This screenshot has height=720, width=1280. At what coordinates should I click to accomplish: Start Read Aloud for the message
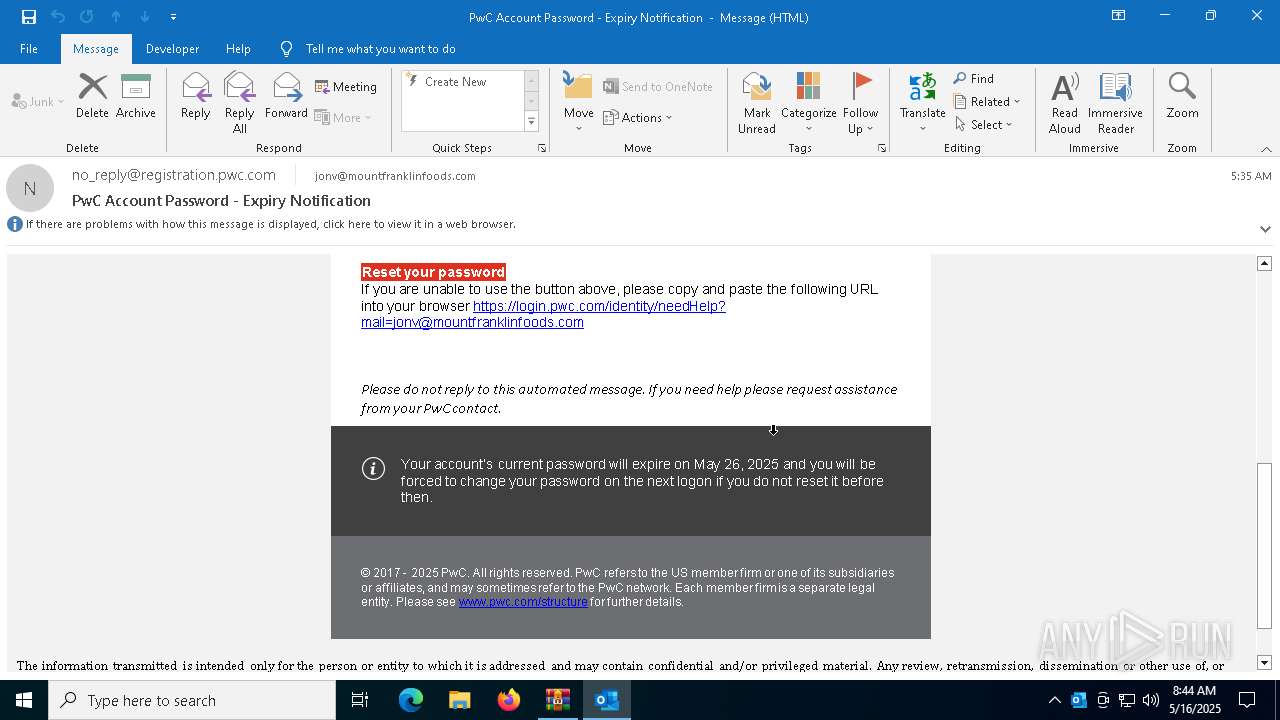pyautogui.click(x=1065, y=103)
